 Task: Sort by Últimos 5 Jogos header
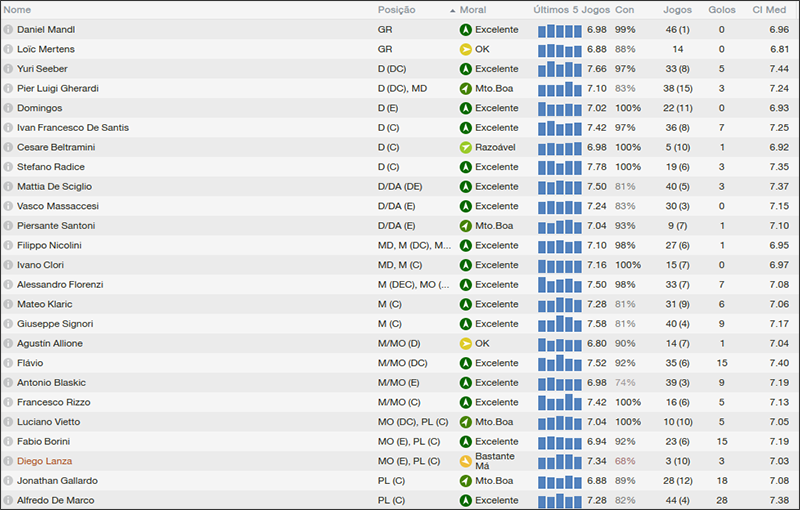pyautogui.click(x=571, y=10)
